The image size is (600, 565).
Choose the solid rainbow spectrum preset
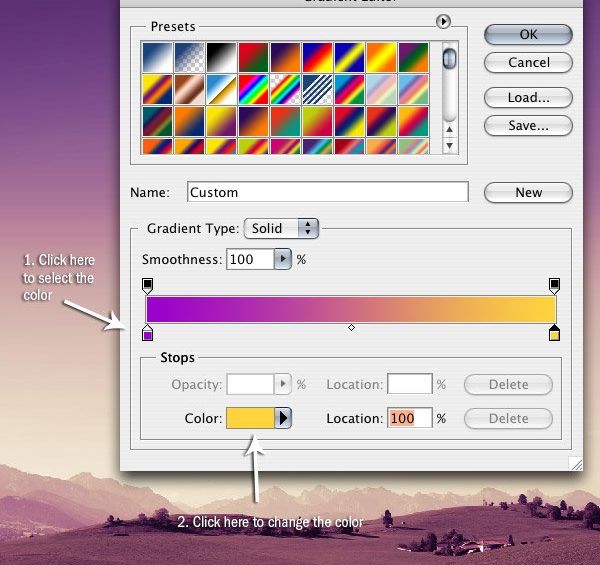click(x=253, y=90)
